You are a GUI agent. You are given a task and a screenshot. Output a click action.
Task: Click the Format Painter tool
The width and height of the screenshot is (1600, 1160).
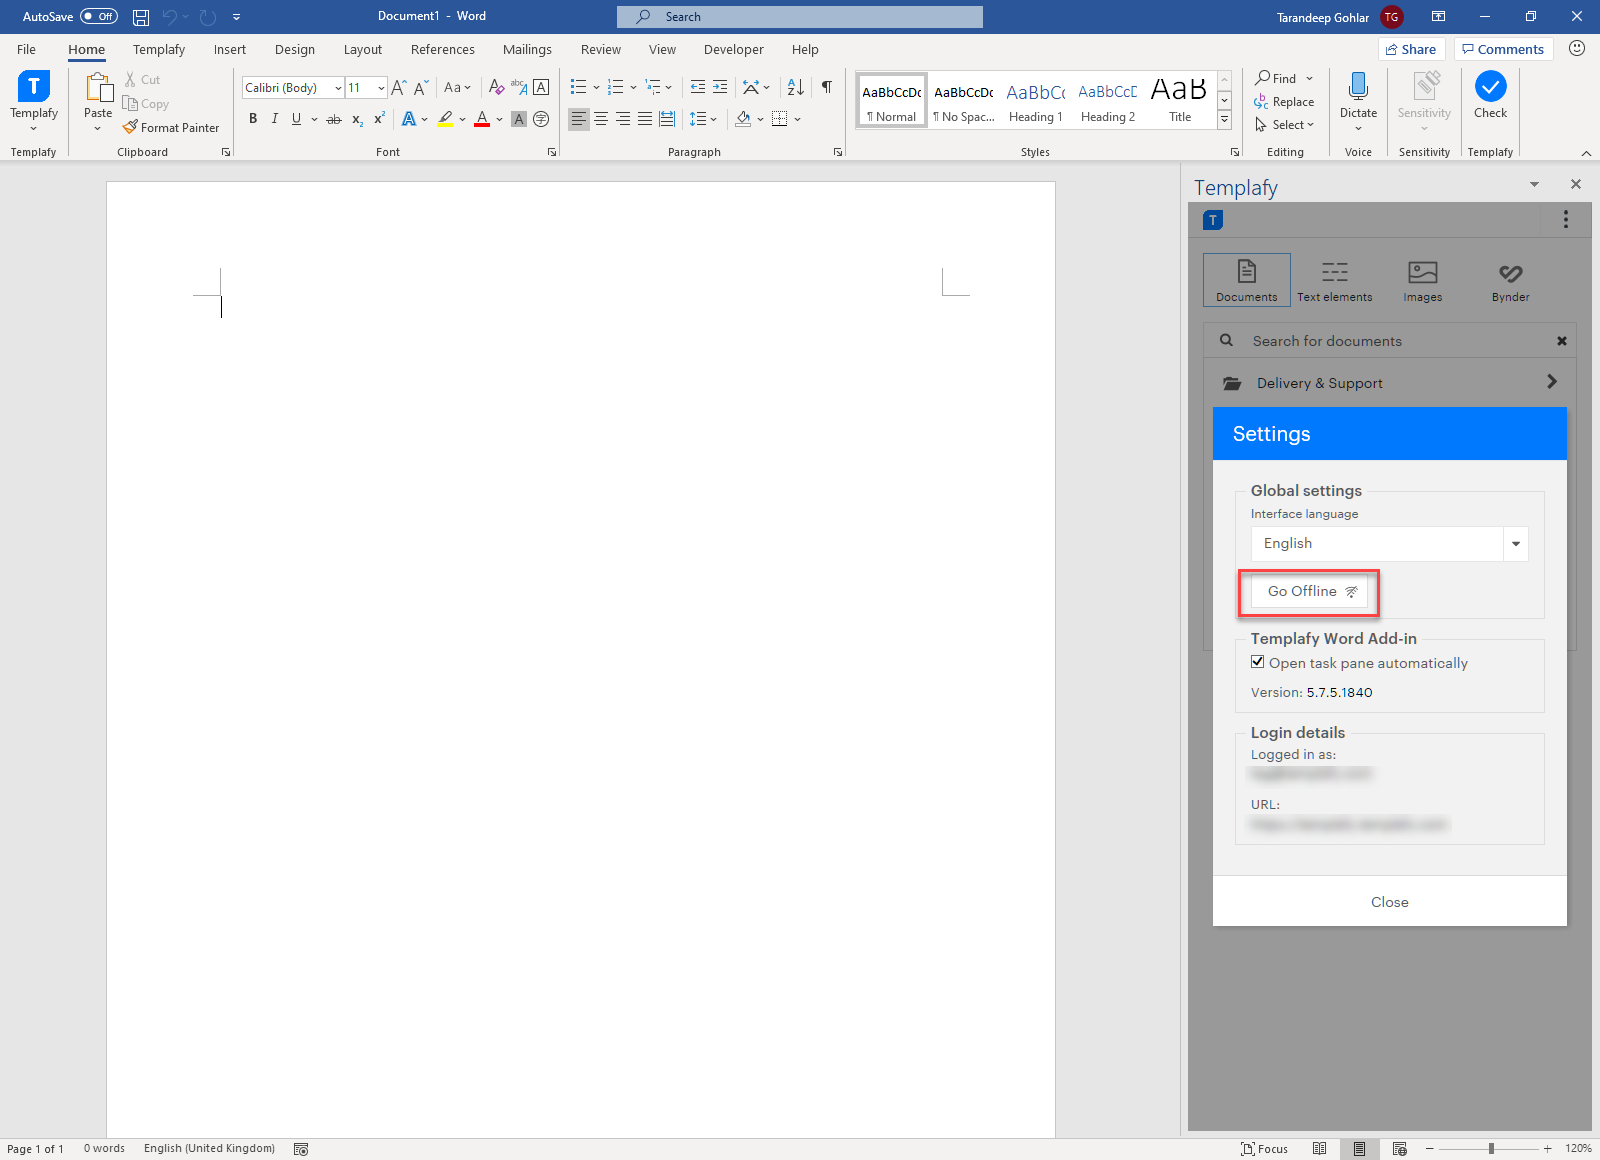pyautogui.click(x=171, y=127)
